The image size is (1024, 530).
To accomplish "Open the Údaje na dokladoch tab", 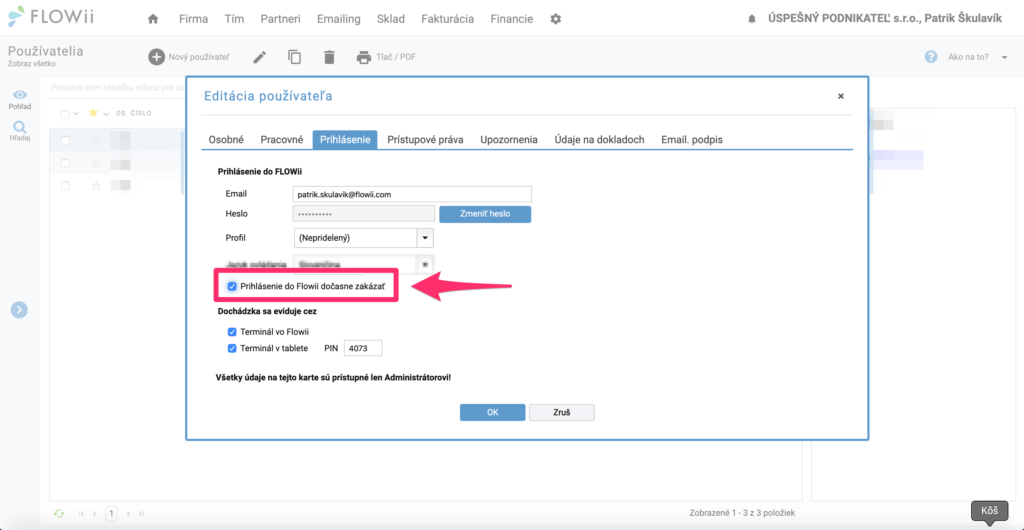I will coord(600,140).
